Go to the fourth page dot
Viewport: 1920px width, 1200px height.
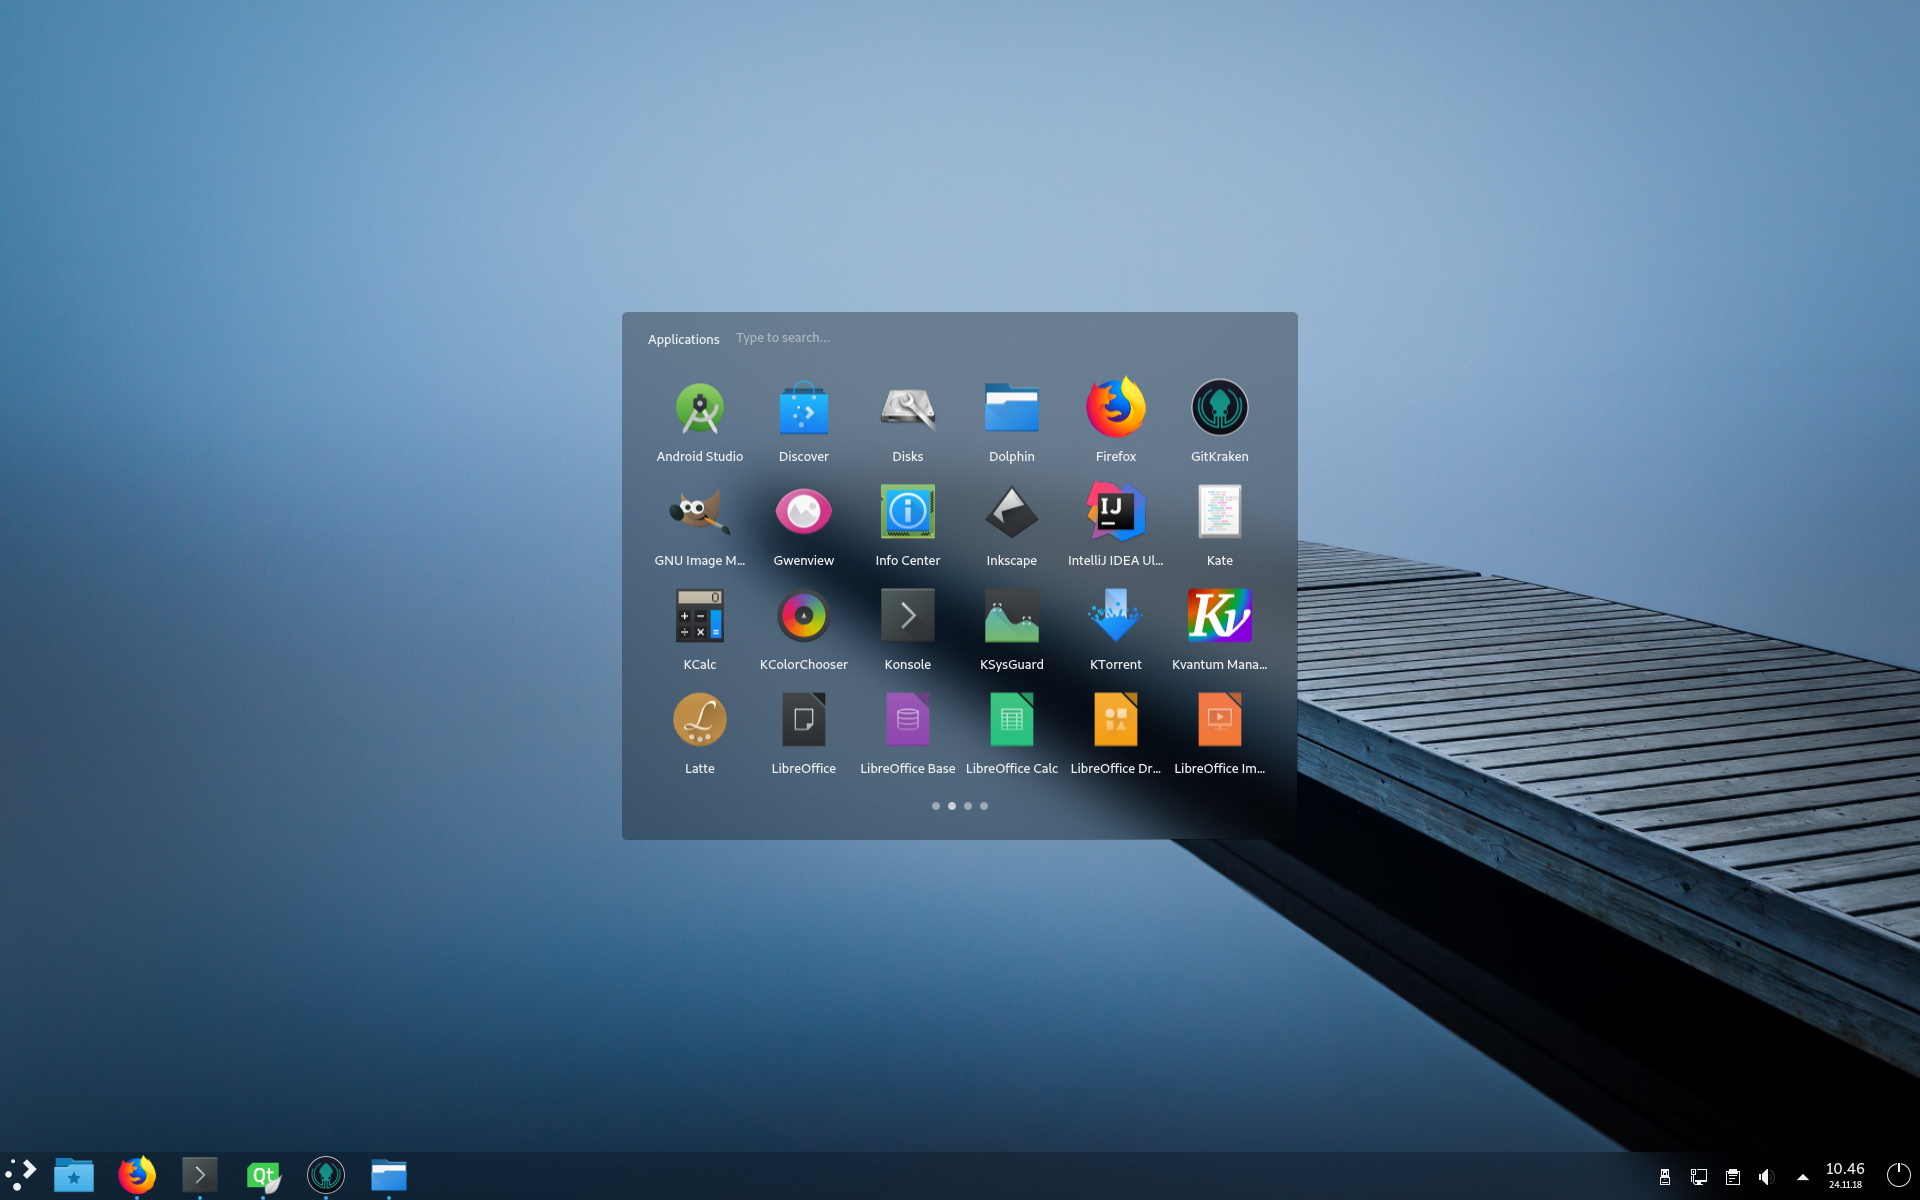pyautogui.click(x=984, y=806)
